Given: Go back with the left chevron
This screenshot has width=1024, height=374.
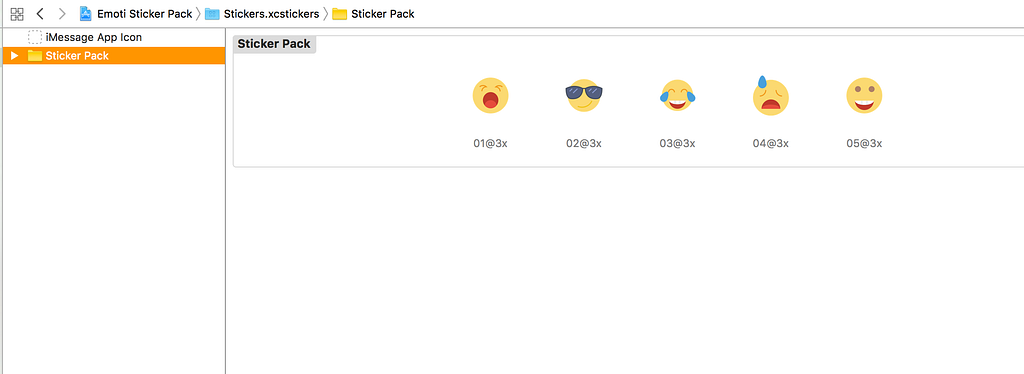Looking at the screenshot, I should pos(40,14).
